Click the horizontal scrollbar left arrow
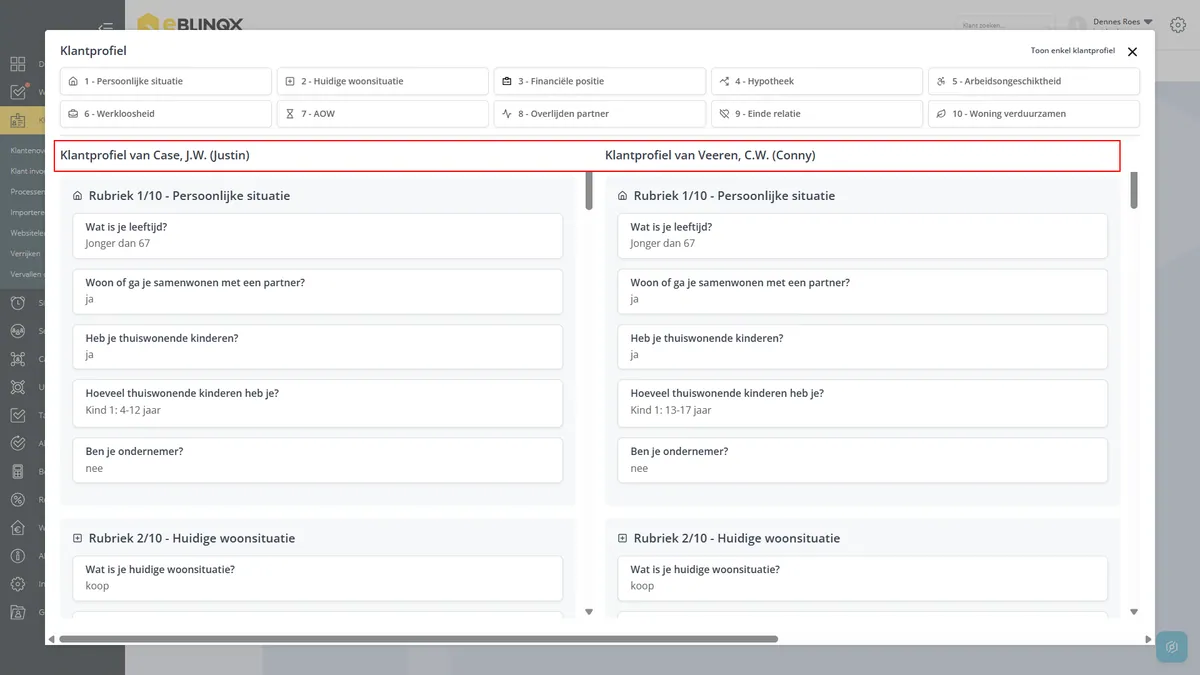This screenshot has height=675, width=1200. tap(51, 639)
